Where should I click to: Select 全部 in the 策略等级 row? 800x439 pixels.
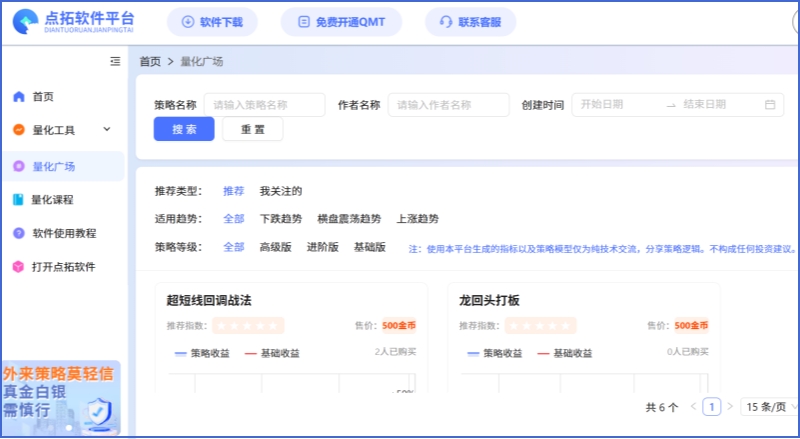click(x=234, y=247)
